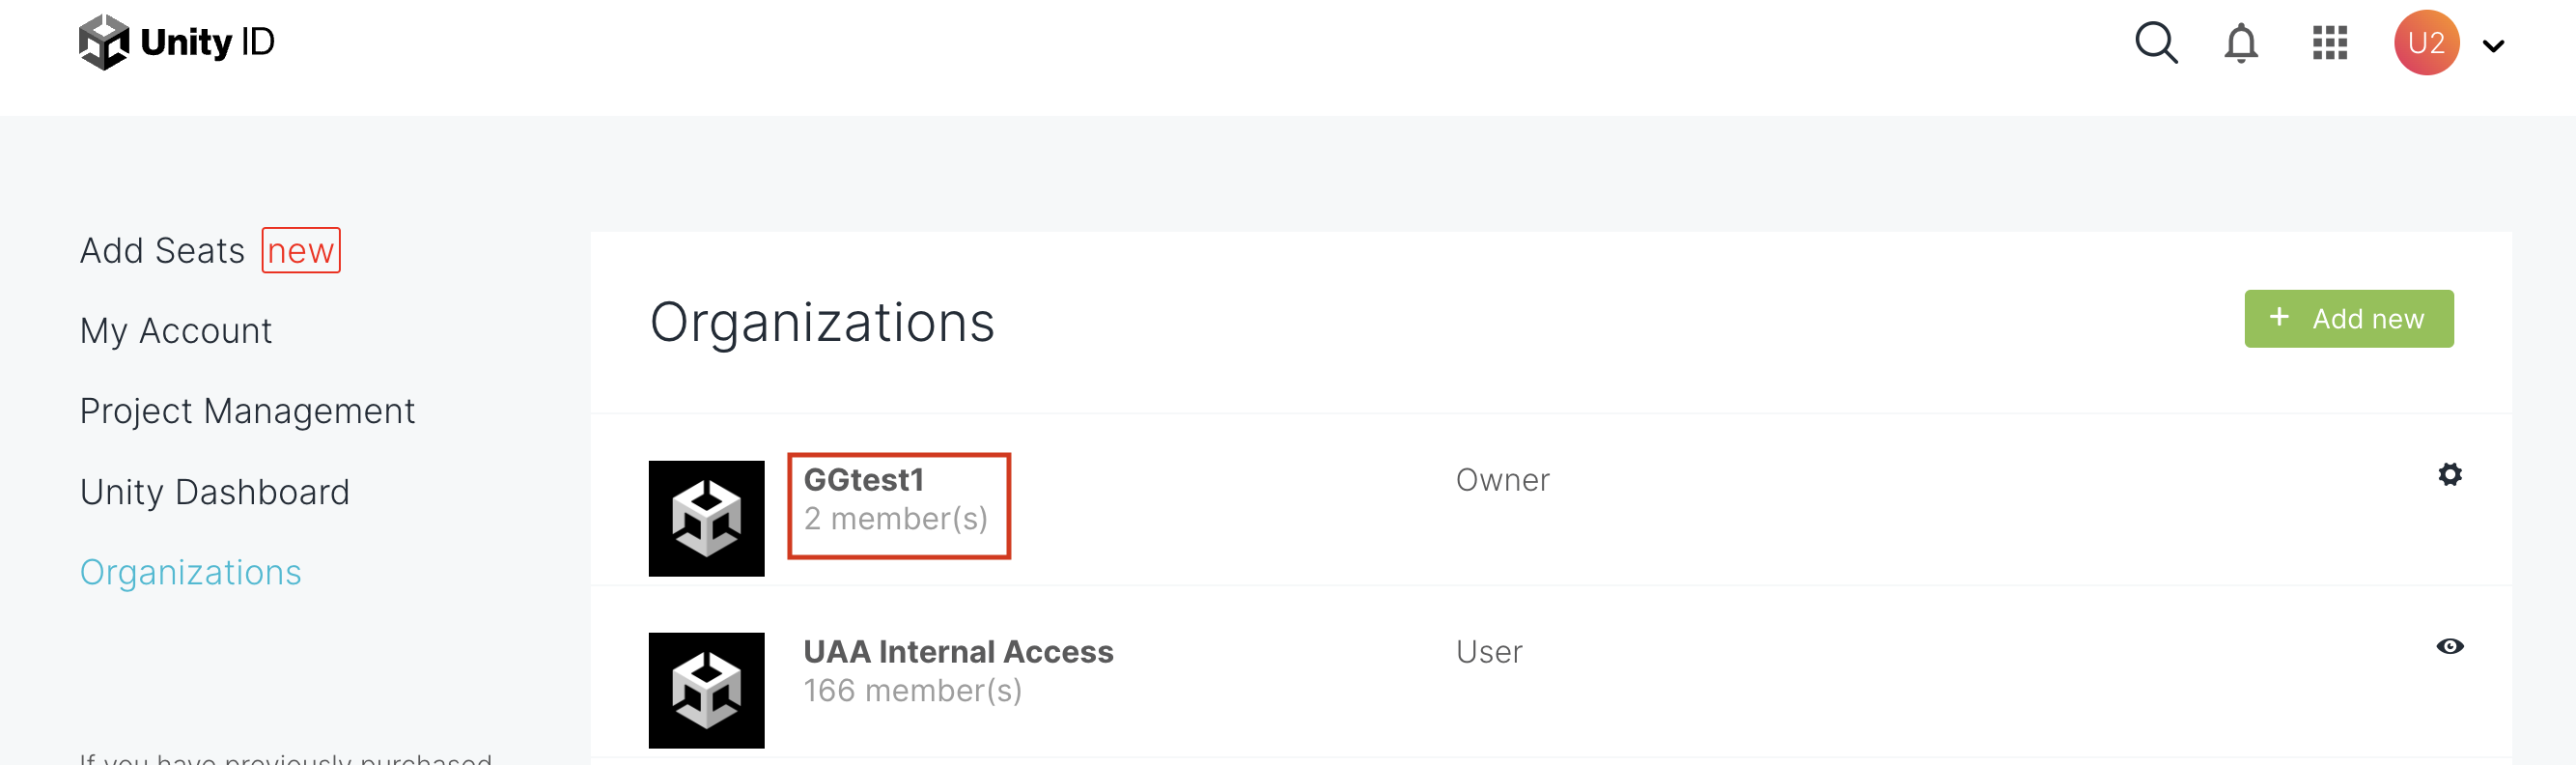Screen dimensions: 2576x765
Task: Expand the account dropdown chevron
Action: coord(2494,46)
